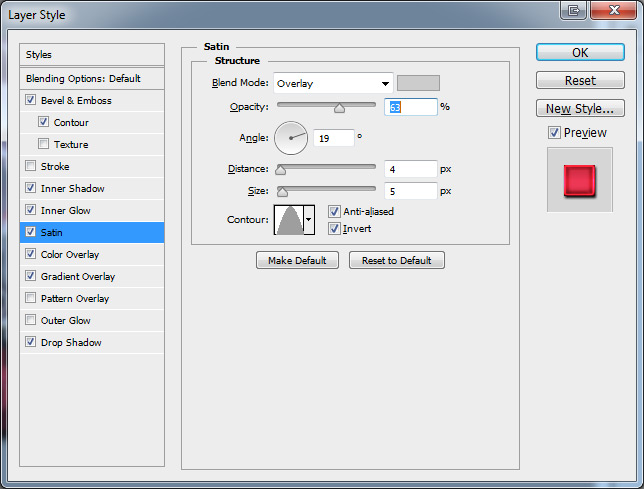This screenshot has height=489, width=644.
Task: Click the Angle dial control
Action: tap(291, 137)
